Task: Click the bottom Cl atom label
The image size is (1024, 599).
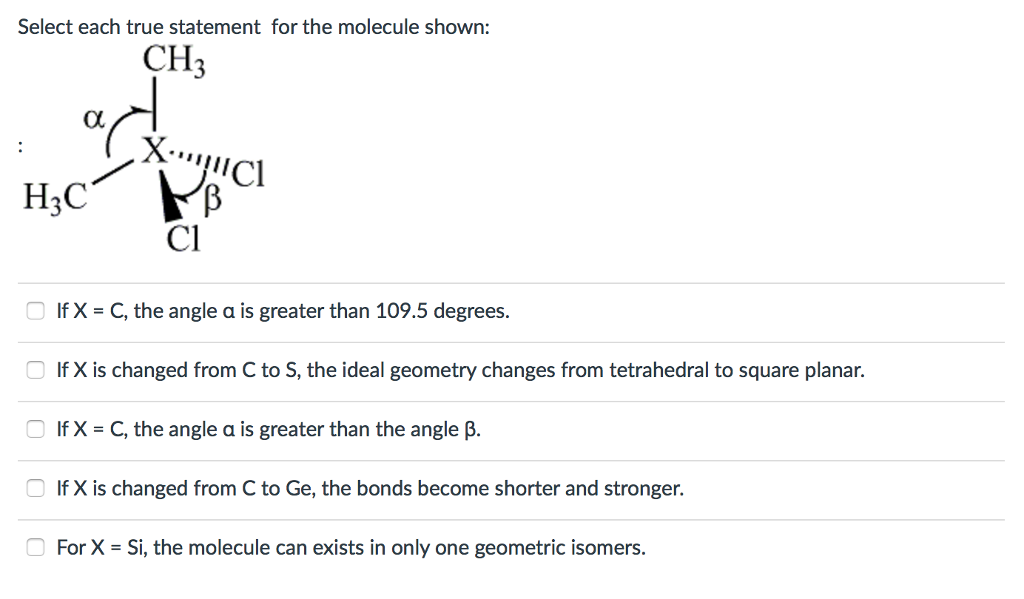Action: [x=184, y=238]
